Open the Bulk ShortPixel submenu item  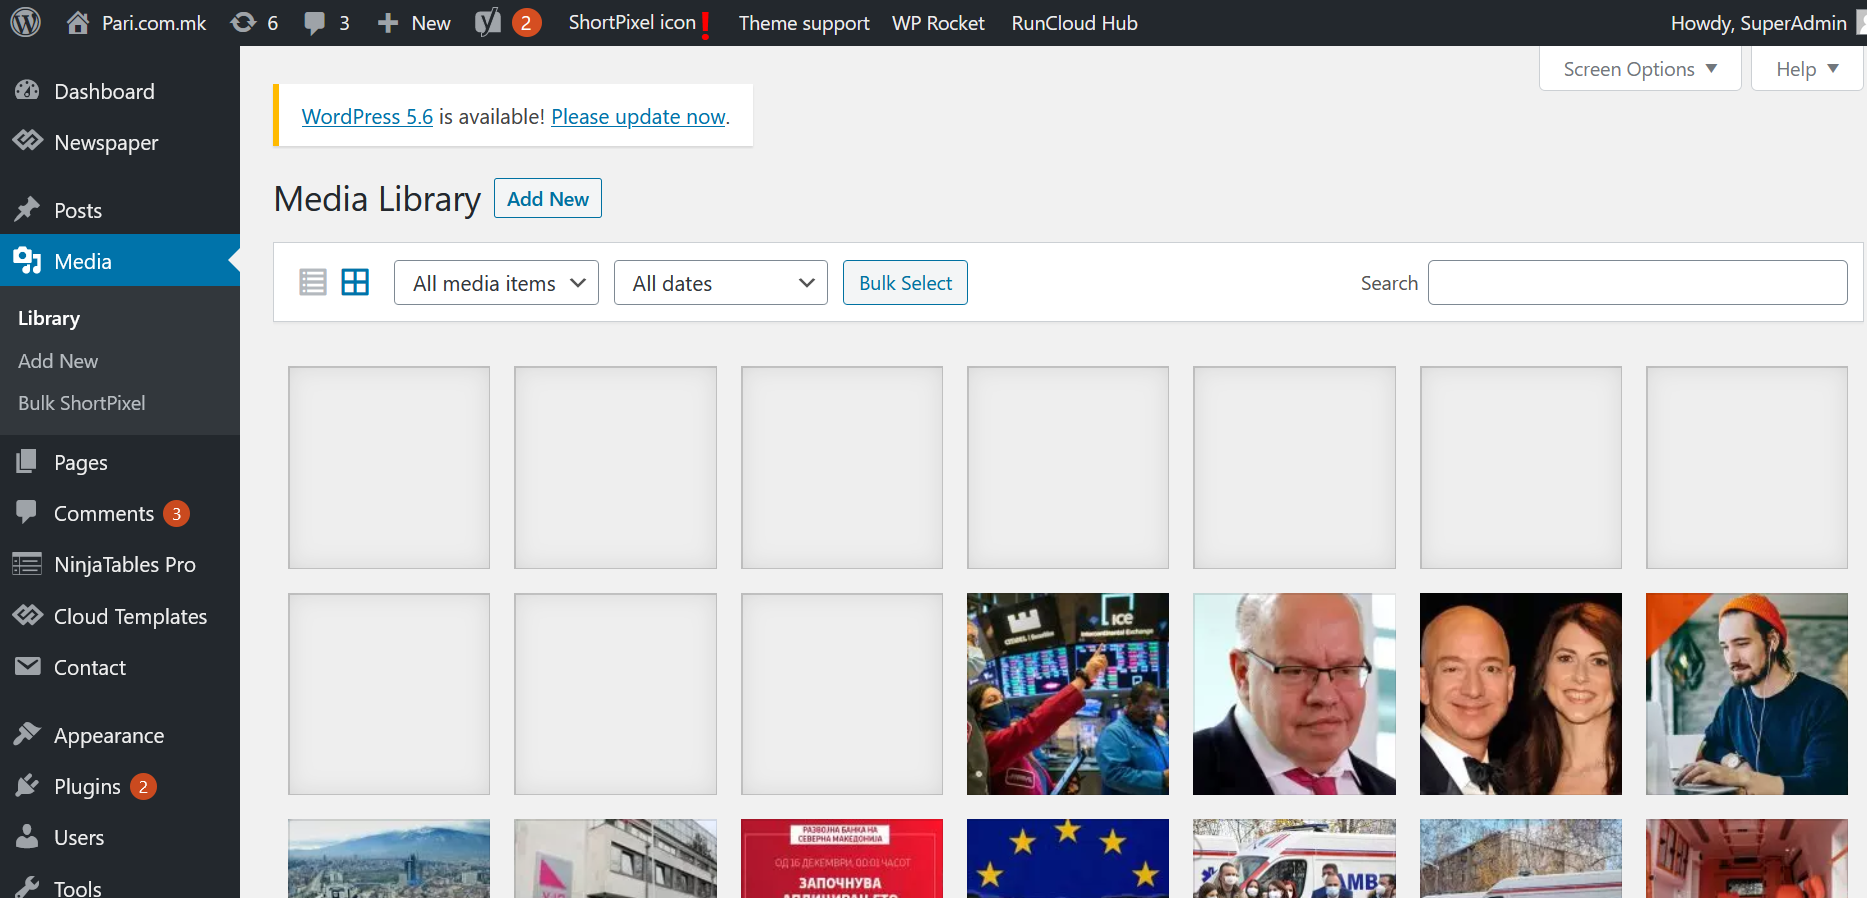pos(82,403)
